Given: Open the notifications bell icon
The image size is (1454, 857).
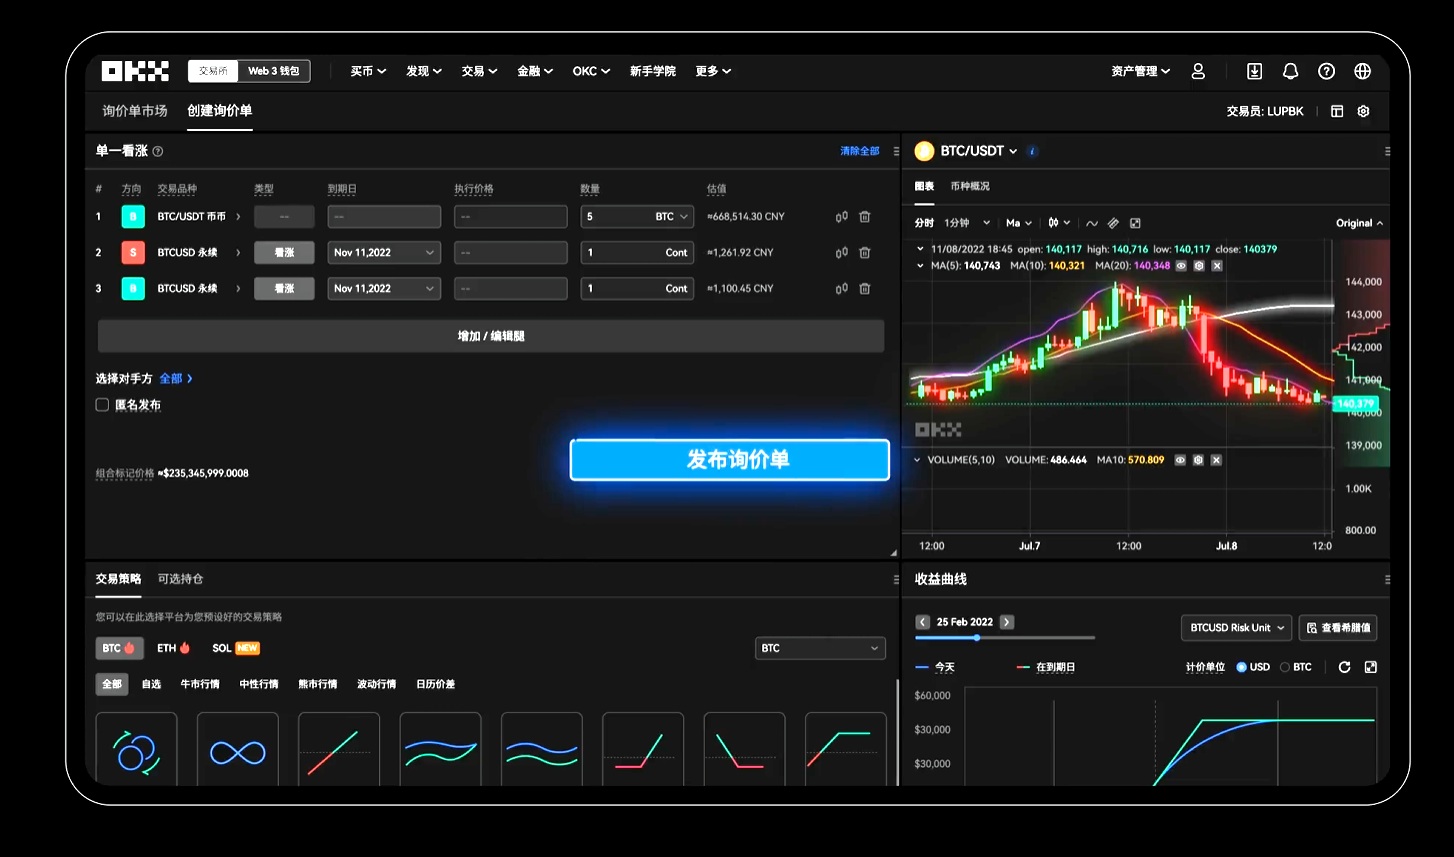Looking at the screenshot, I should point(1291,71).
